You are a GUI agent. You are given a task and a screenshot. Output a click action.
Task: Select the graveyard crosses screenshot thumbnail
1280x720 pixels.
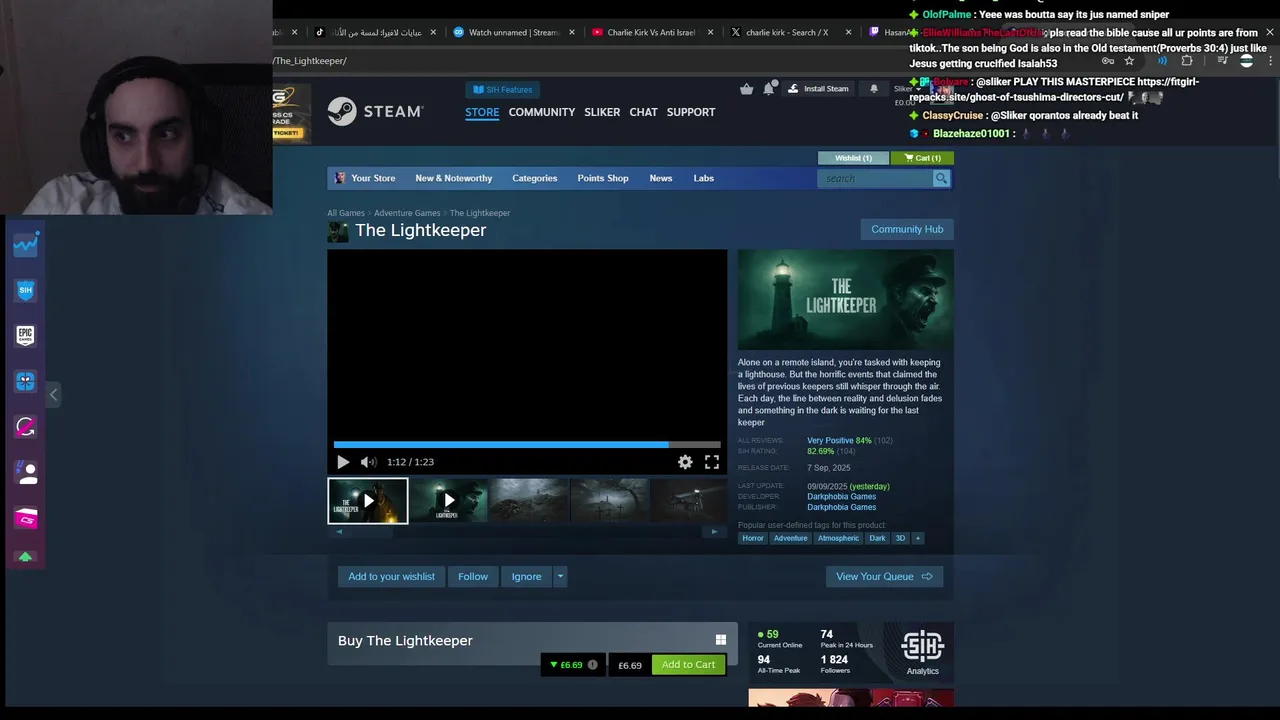(x=609, y=501)
